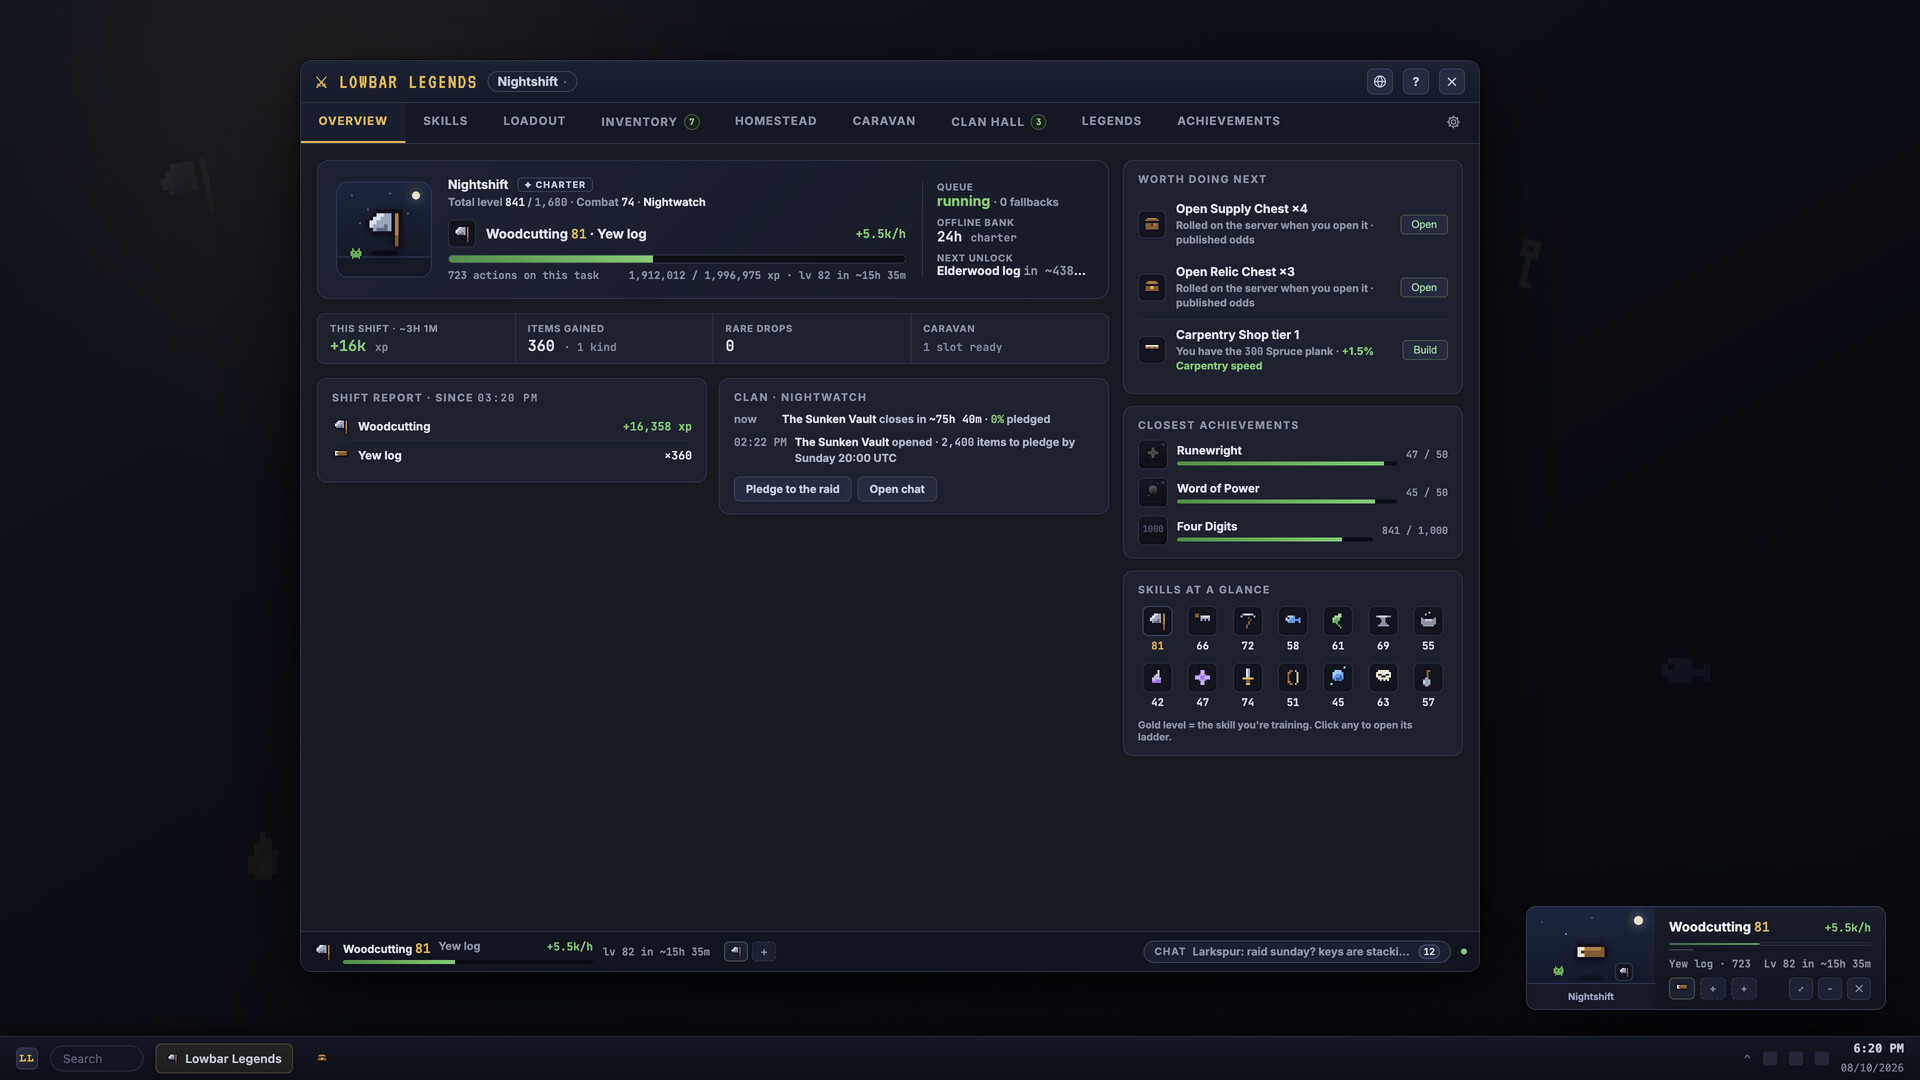Open the purple cross skill at level 47

coord(1202,678)
